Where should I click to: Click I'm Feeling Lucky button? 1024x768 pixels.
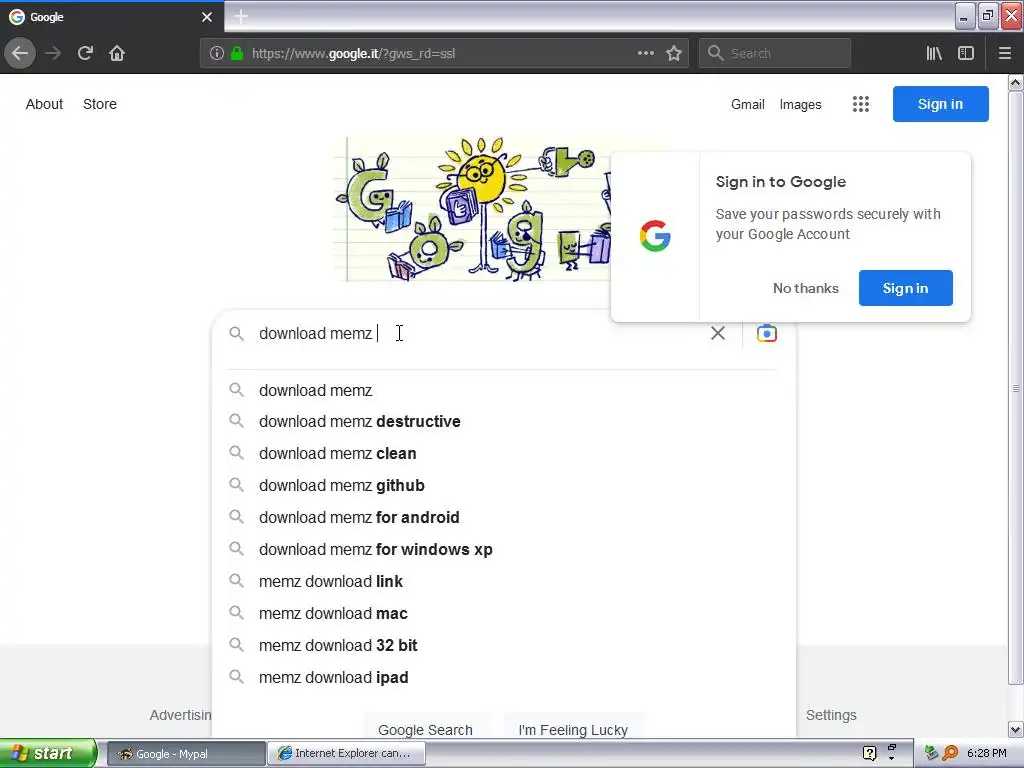[x=573, y=729]
